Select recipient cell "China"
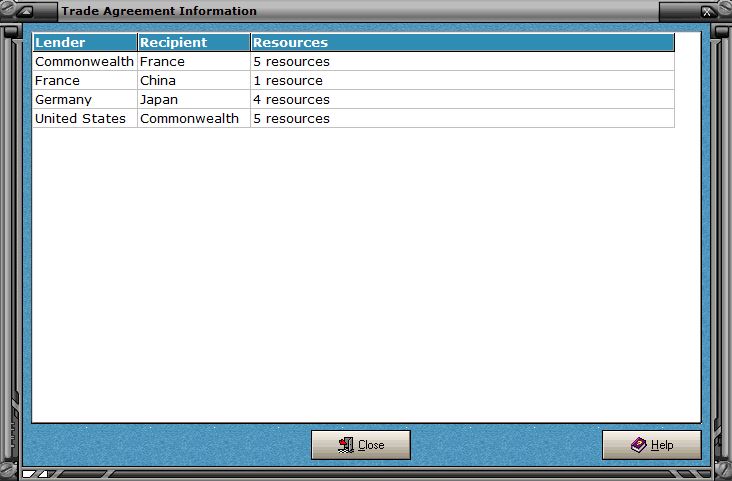The width and height of the screenshot is (732, 481). click(194, 81)
